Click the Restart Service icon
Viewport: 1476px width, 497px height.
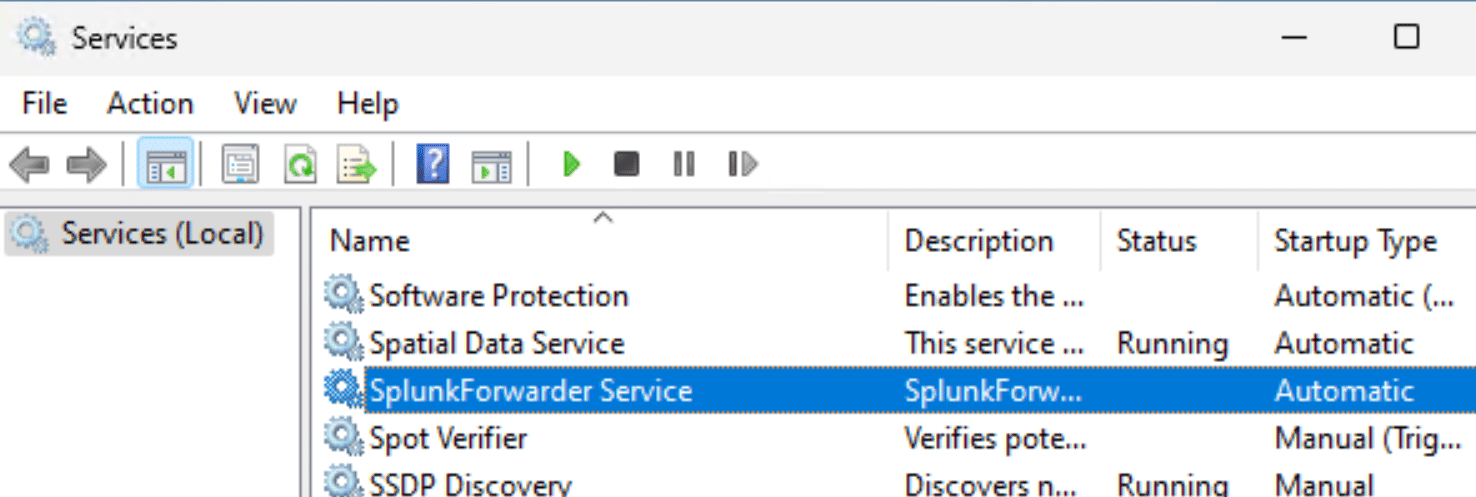[x=742, y=164]
